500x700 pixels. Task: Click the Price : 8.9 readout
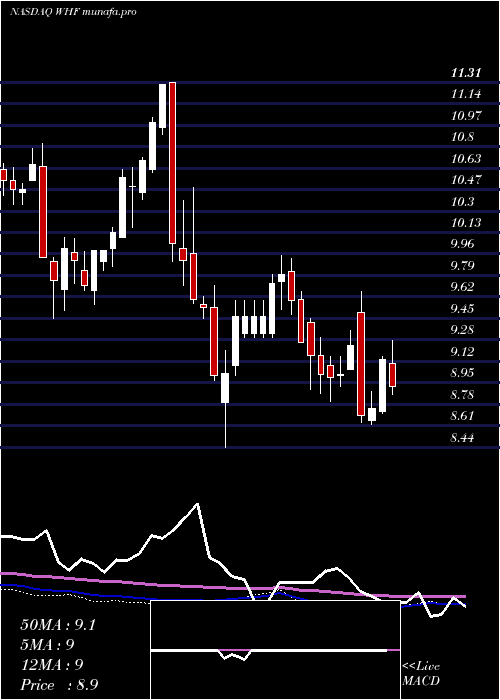tap(59, 685)
